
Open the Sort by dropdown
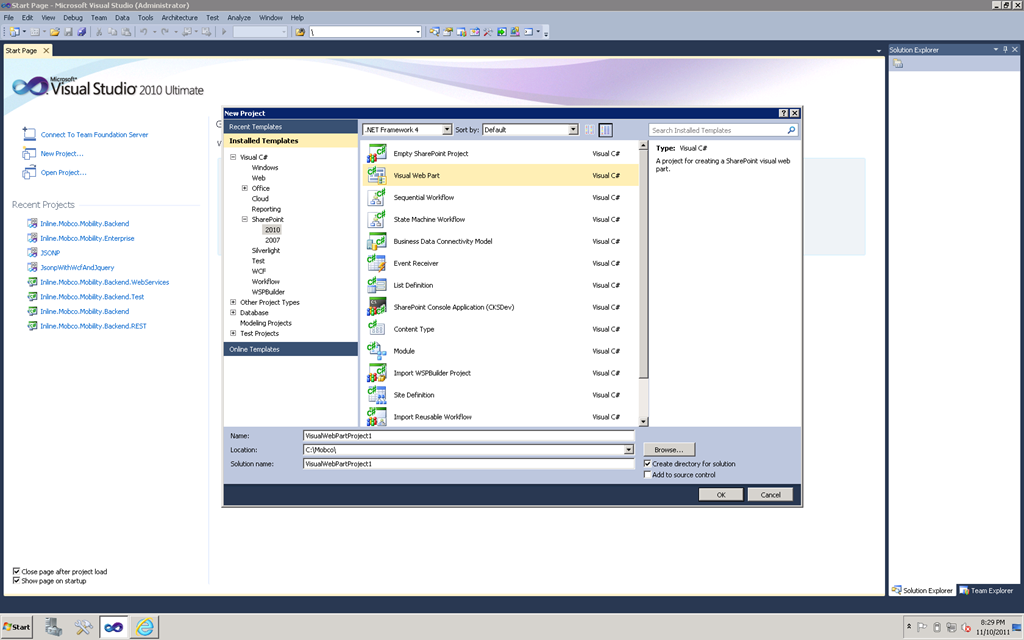(x=573, y=129)
